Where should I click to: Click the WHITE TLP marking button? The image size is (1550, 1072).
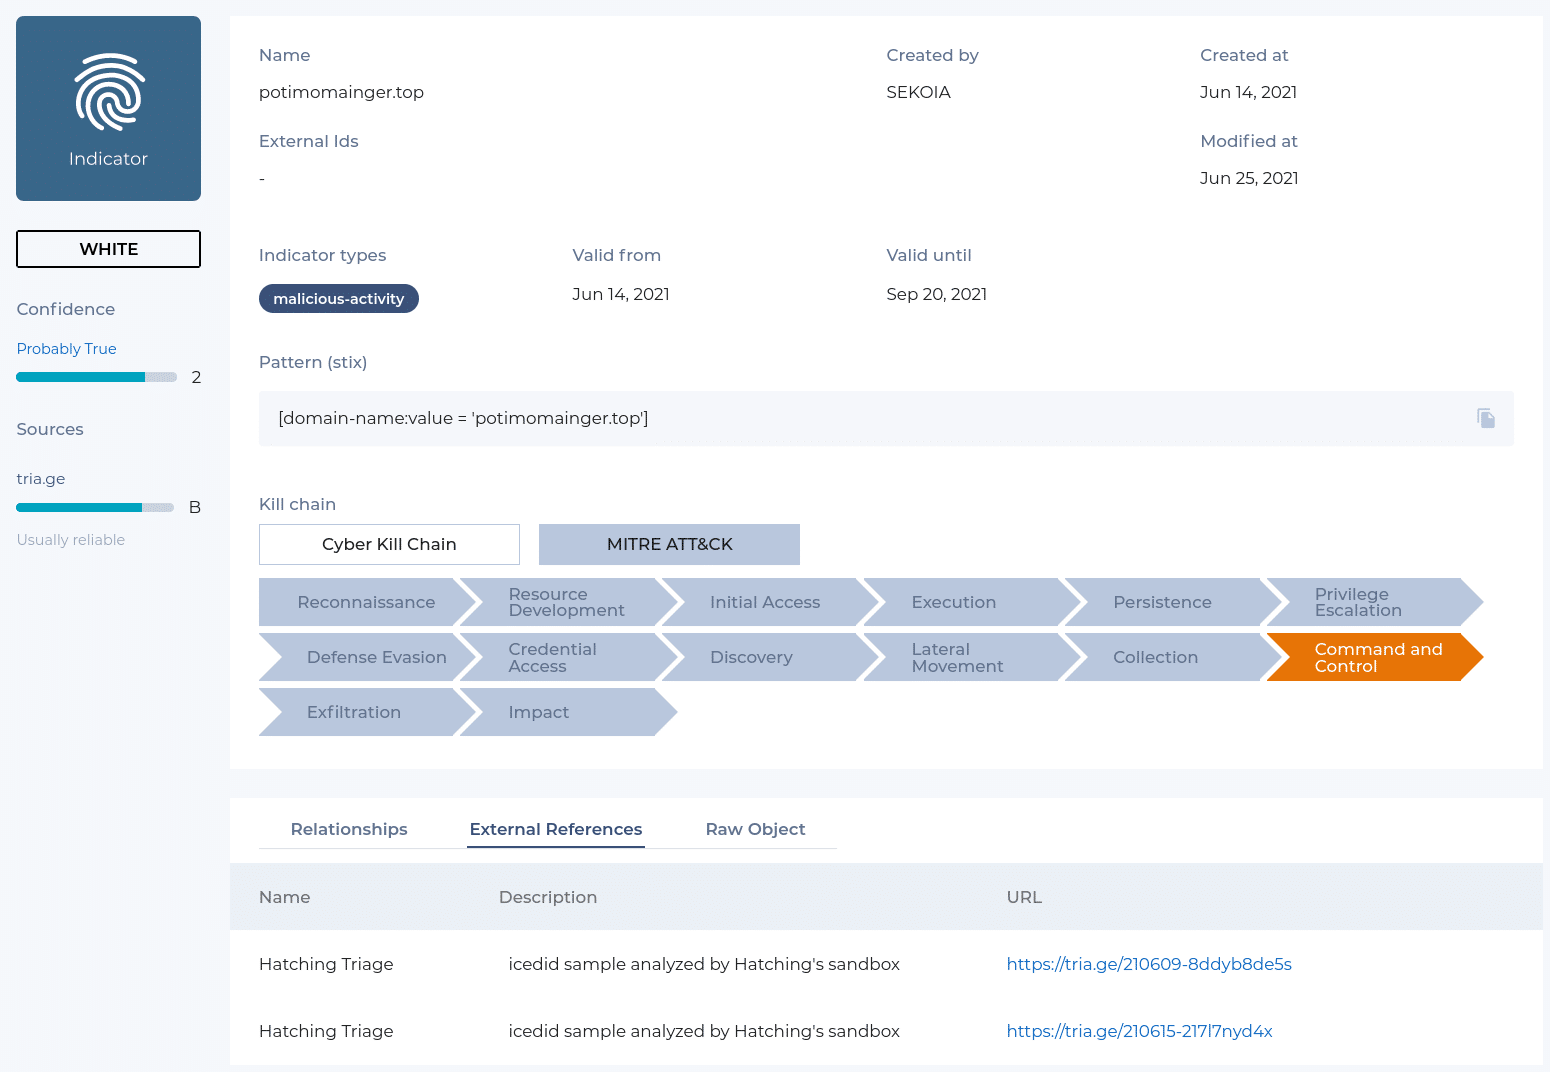coord(108,249)
